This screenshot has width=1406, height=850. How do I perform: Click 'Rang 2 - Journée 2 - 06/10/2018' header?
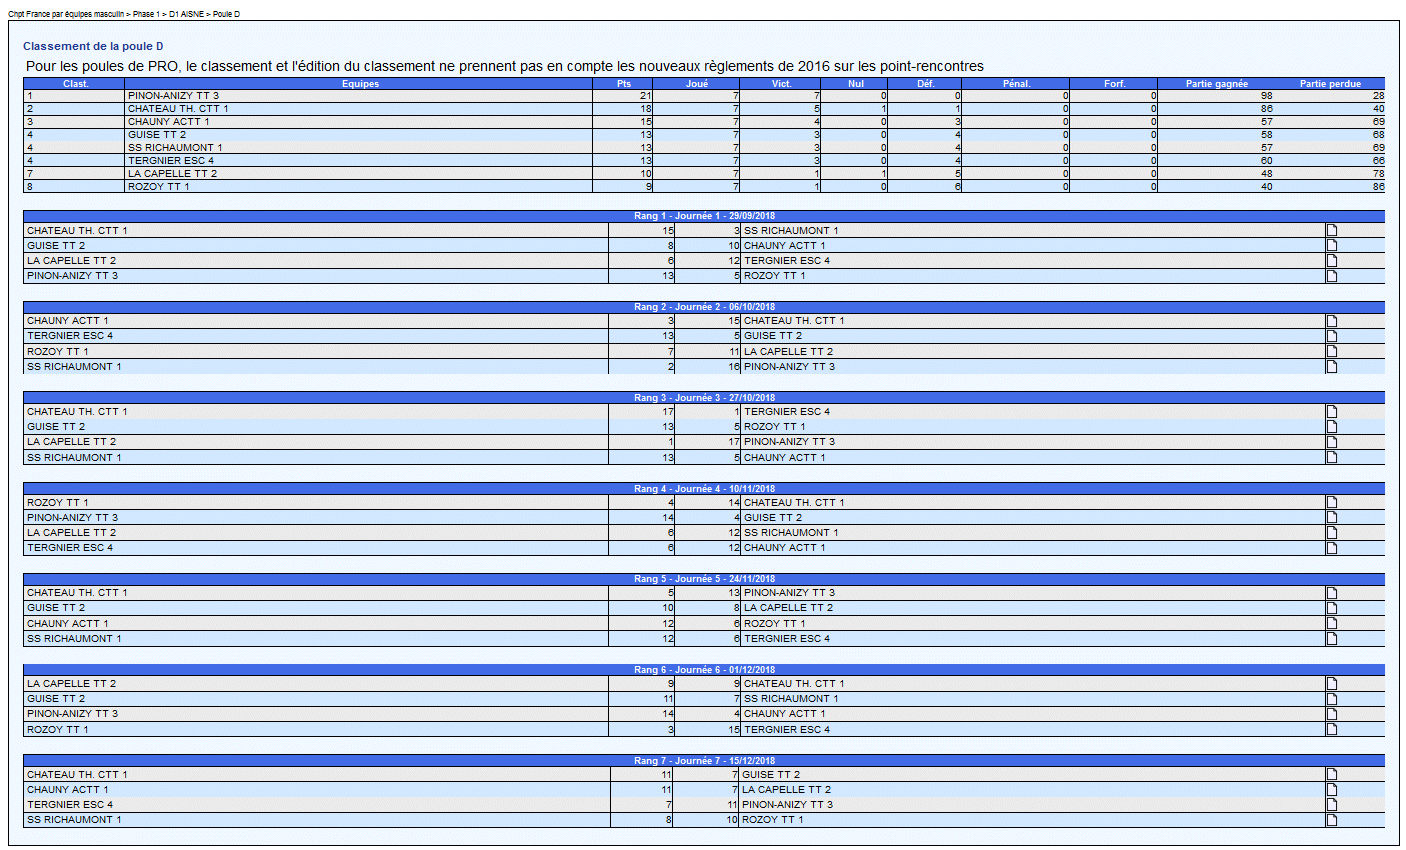(x=704, y=307)
